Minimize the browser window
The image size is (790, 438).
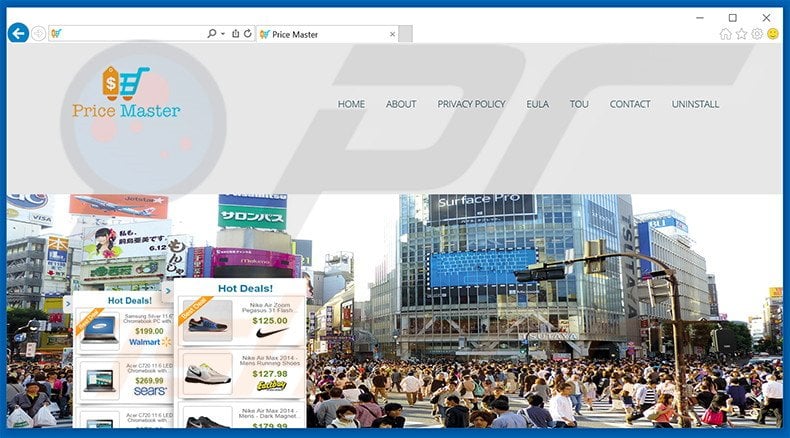coord(700,18)
